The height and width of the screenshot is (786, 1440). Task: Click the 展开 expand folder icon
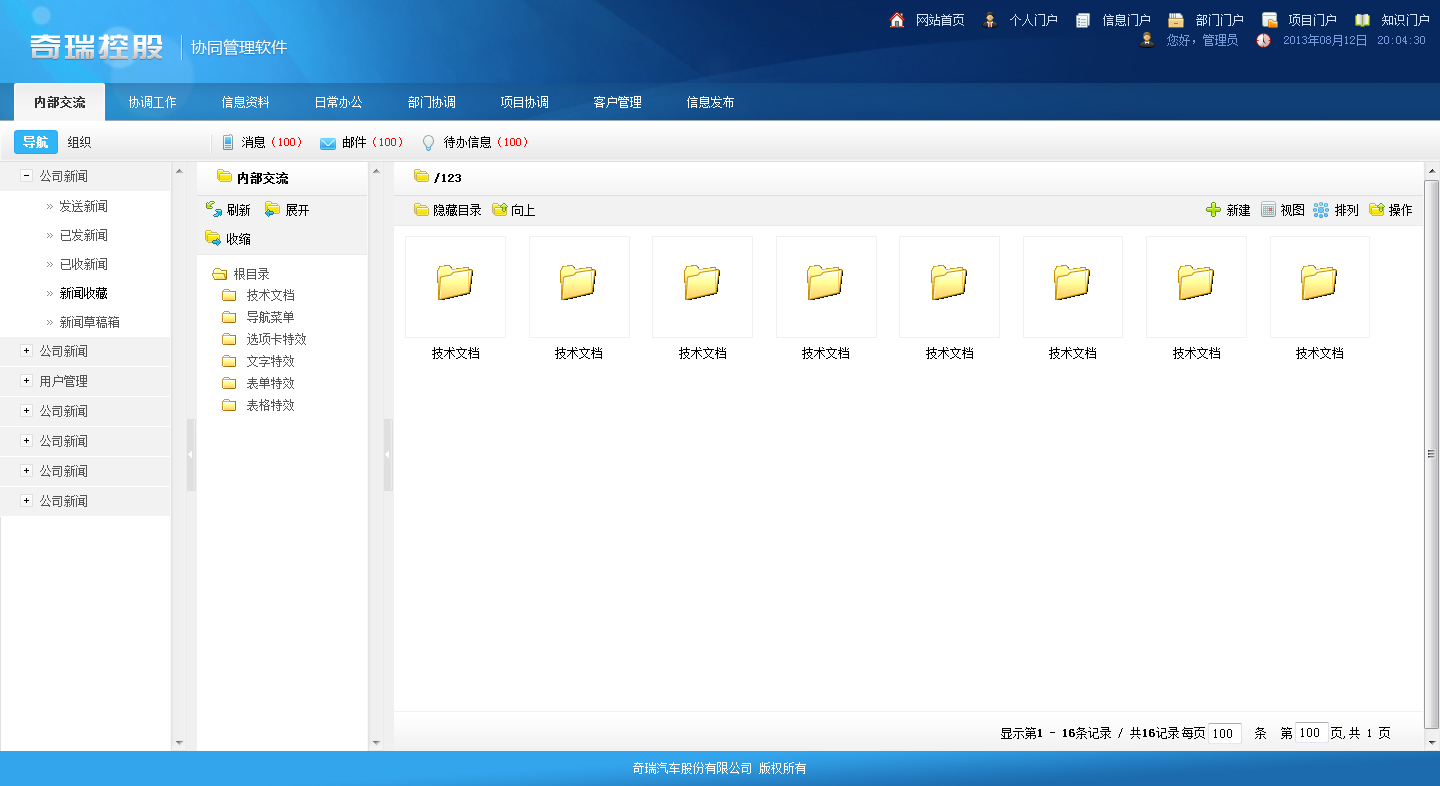click(x=272, y=209)
